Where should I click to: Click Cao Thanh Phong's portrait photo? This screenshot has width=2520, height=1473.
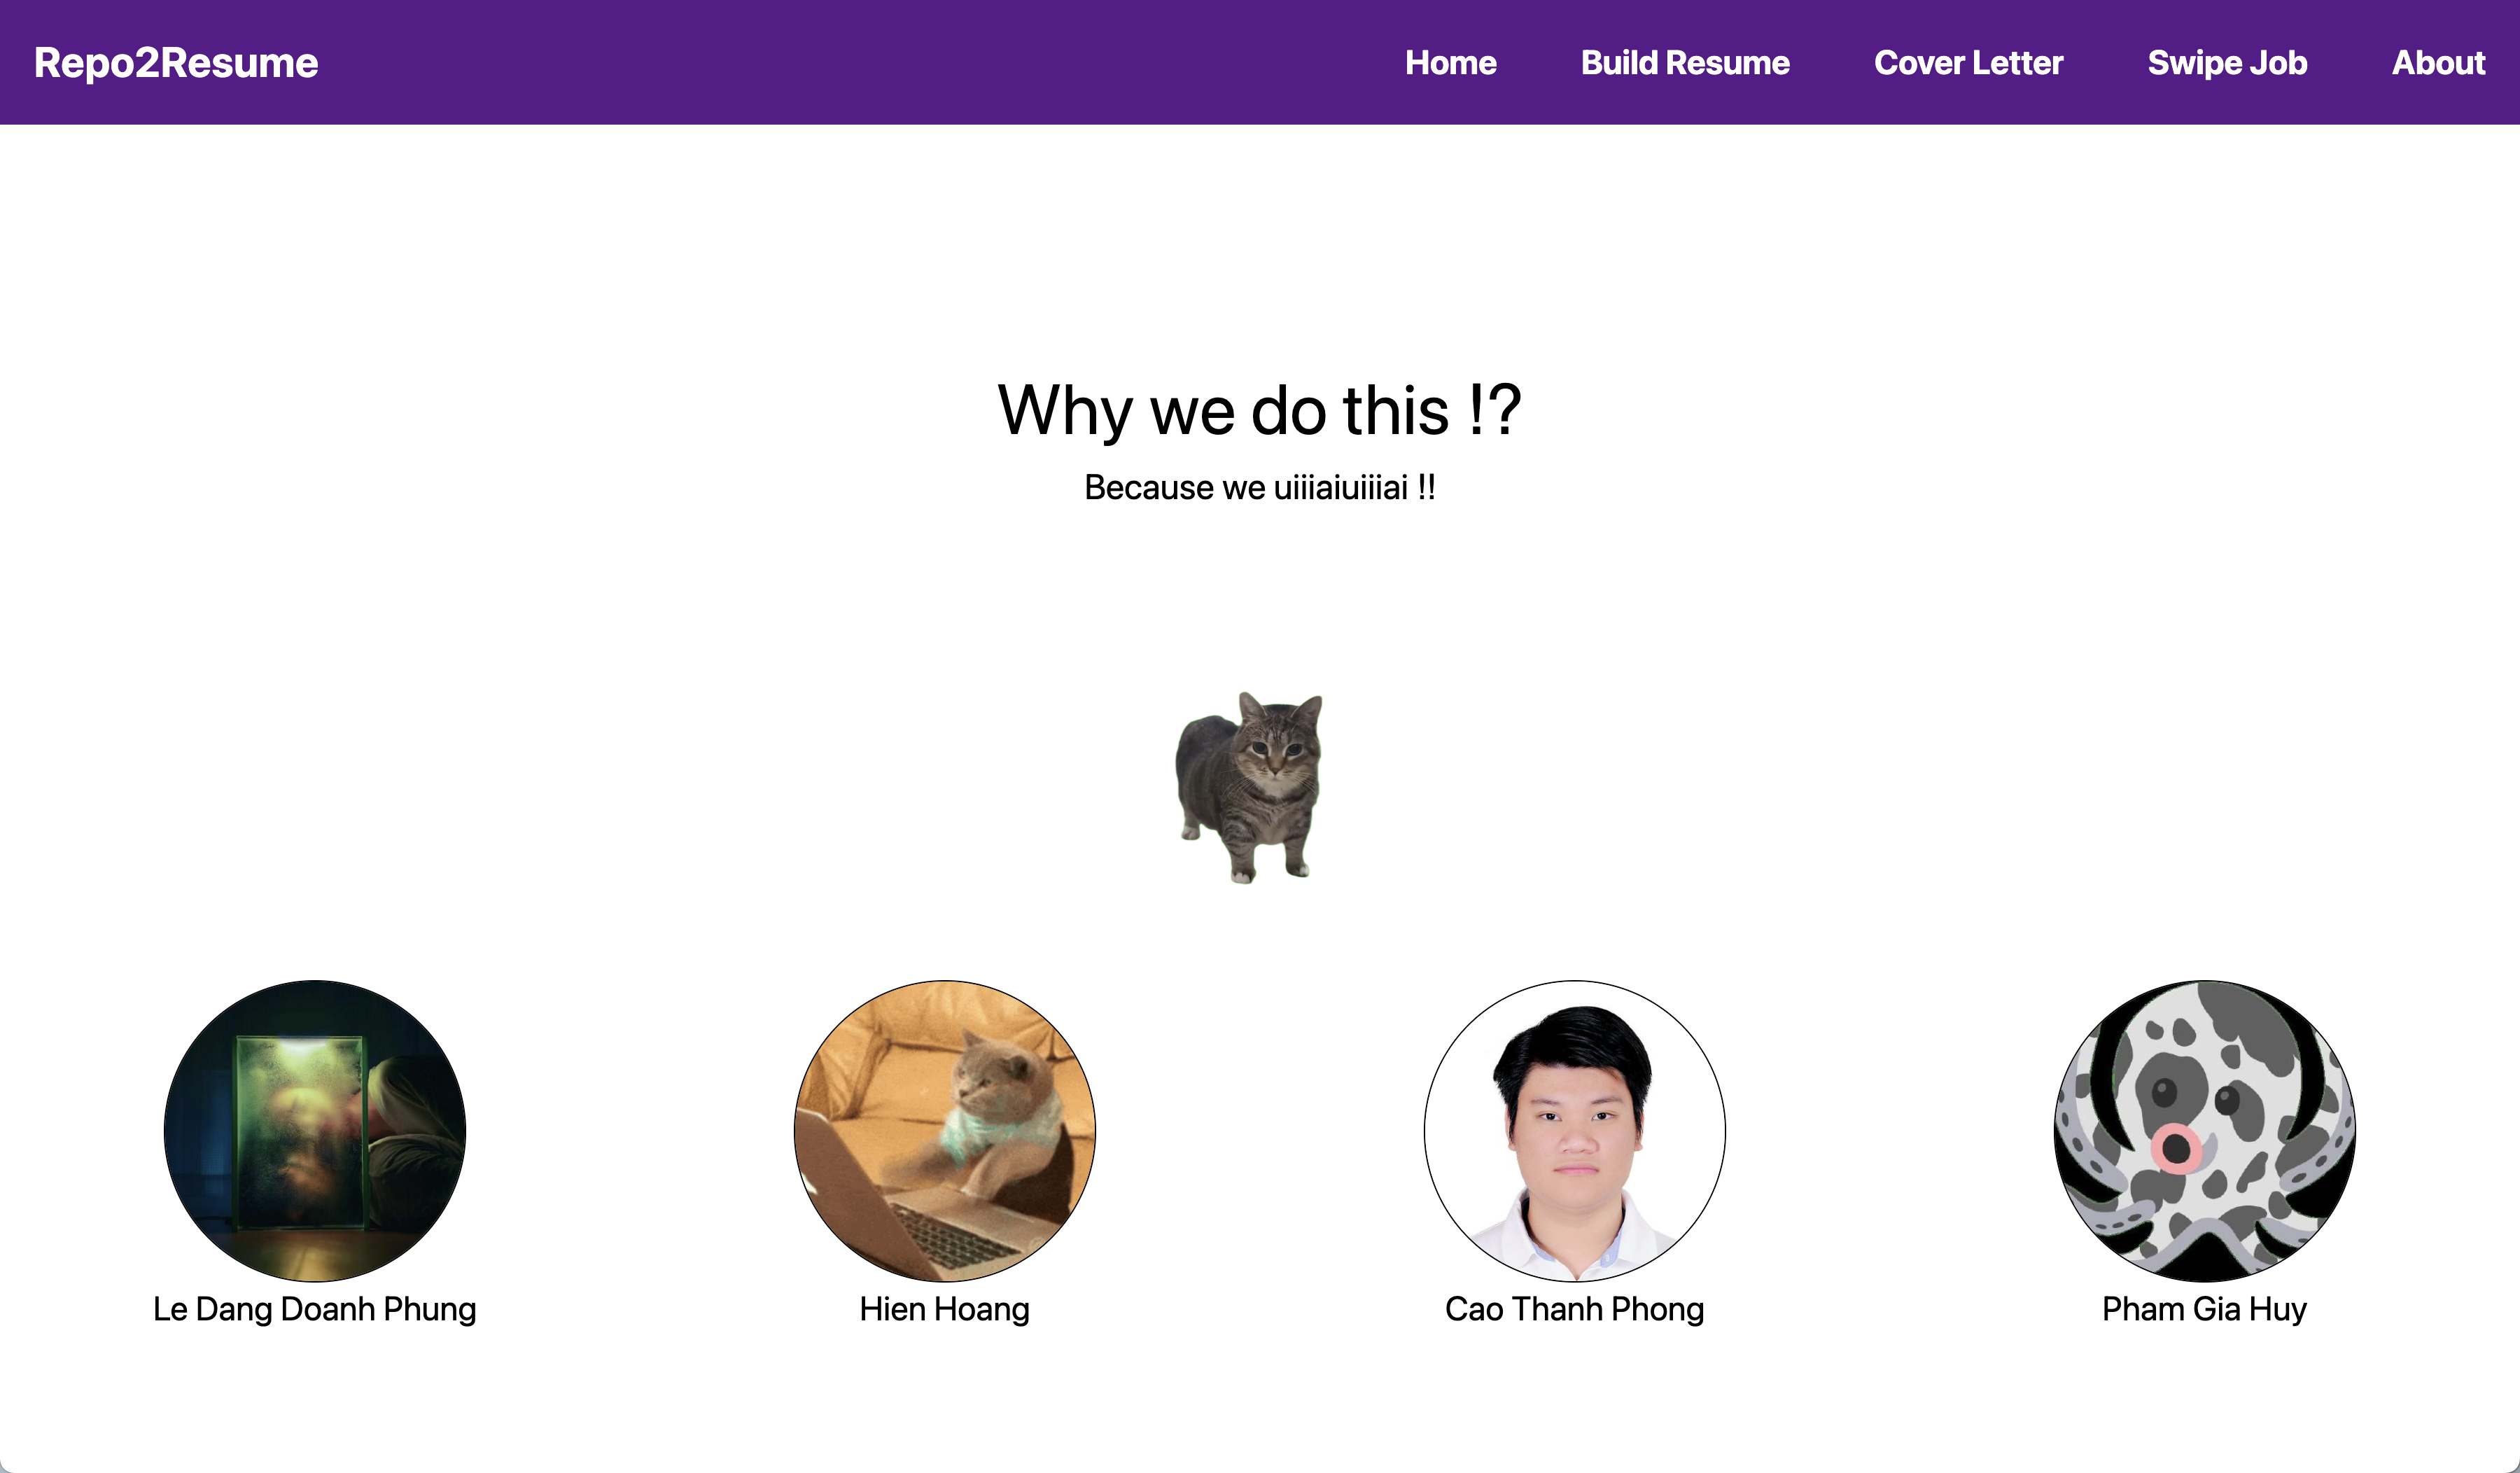1574,1130
